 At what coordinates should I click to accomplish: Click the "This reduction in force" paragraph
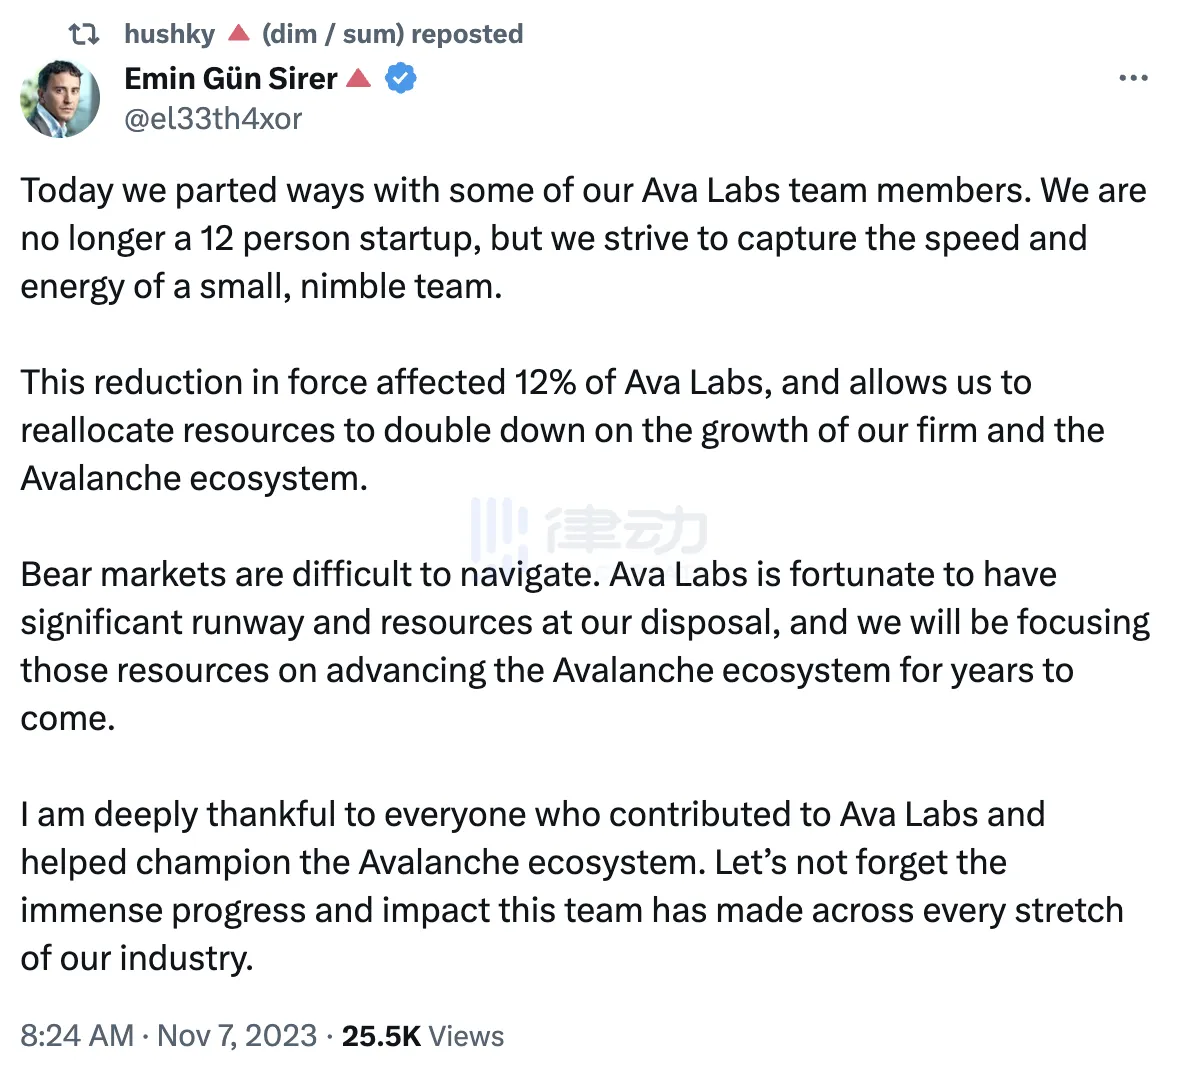(x=560, y=430)
